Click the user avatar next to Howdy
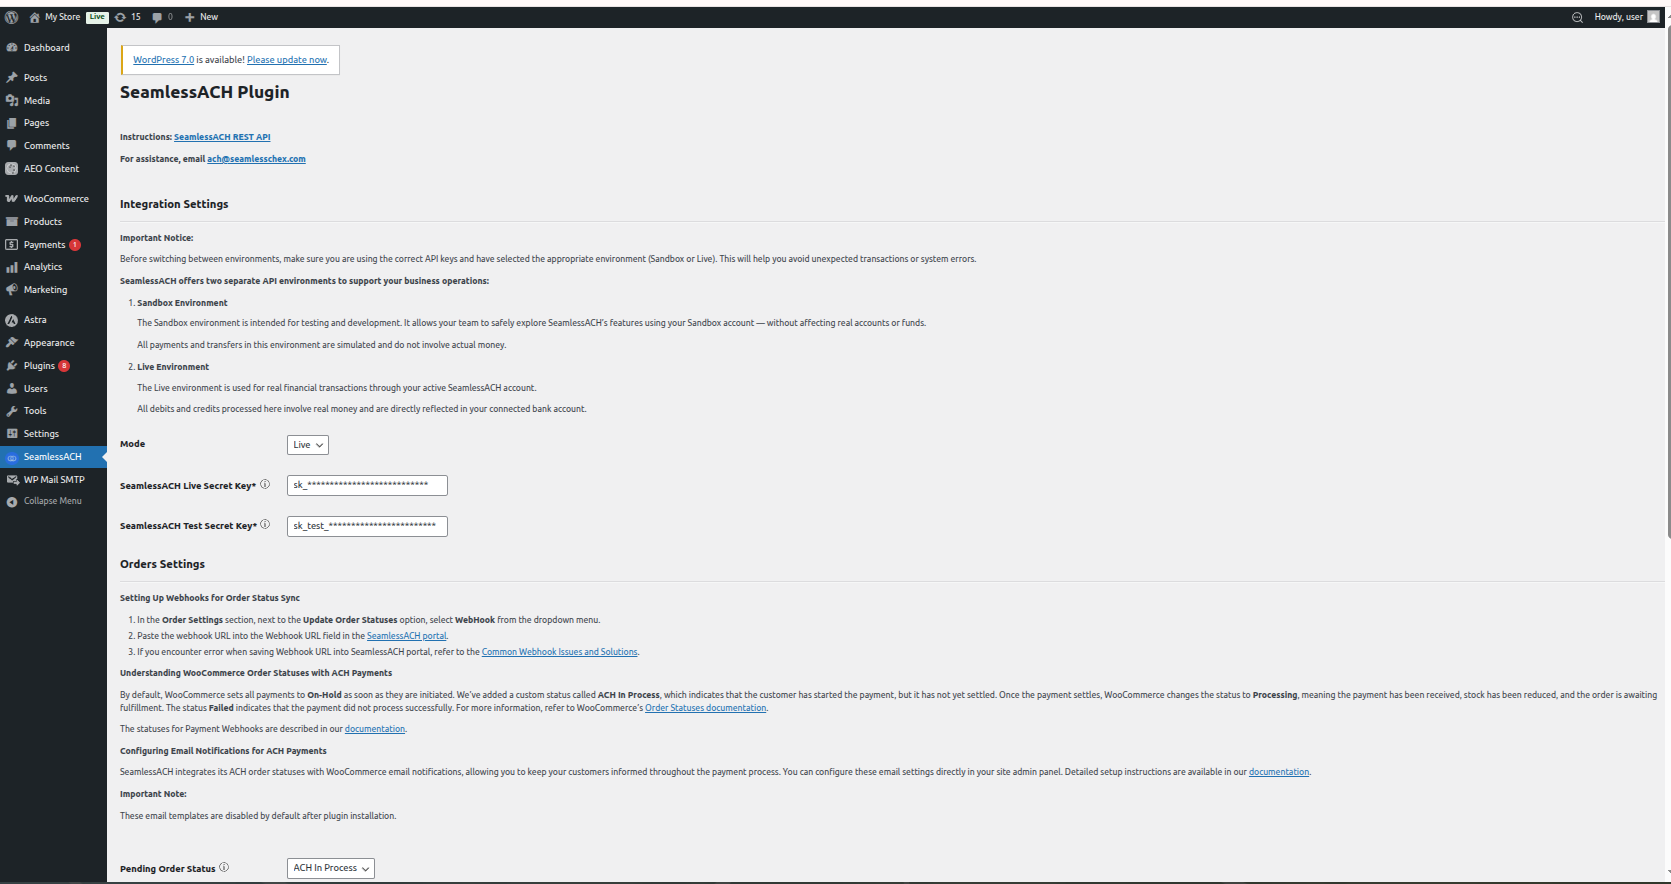Image resolution: width=1671 pixels, height=884 pixels. point(1653,17)
